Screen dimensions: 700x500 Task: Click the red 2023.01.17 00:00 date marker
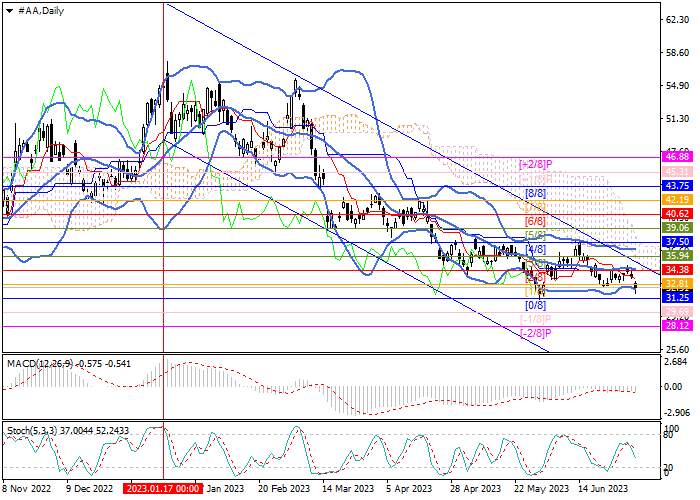coord(163,488)
